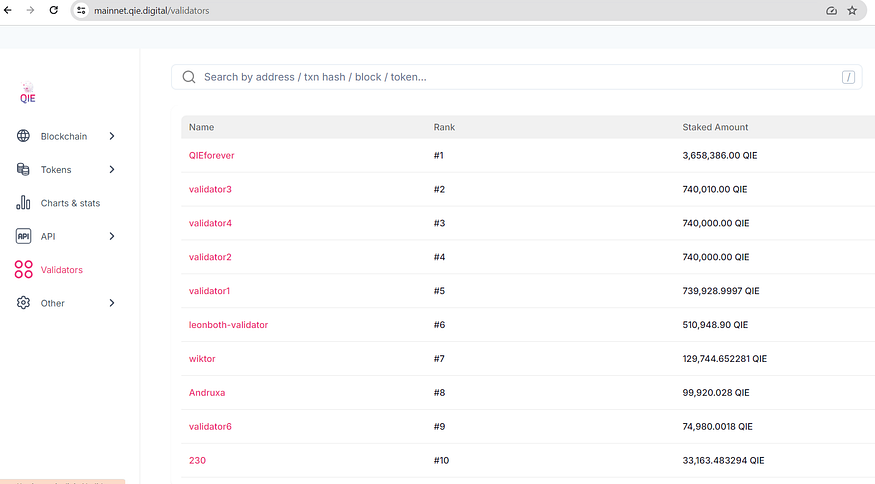
Task: Open the Tokens menu item
Action: tap(56, 170)
